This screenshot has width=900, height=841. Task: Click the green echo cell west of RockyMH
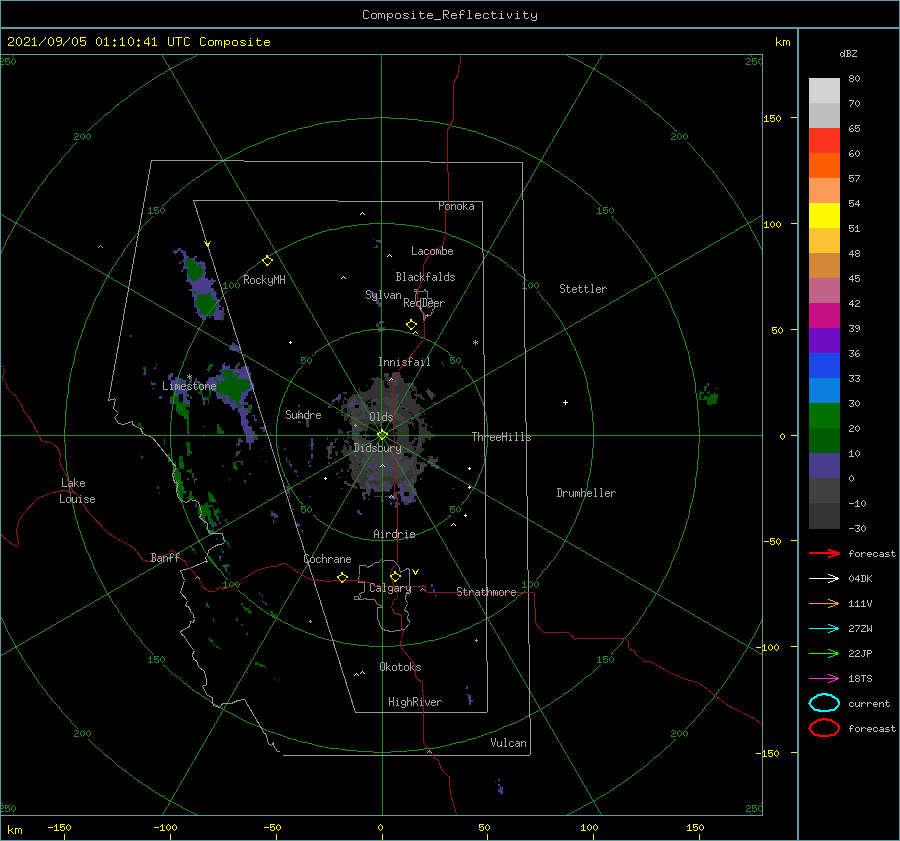coord(200,285)
